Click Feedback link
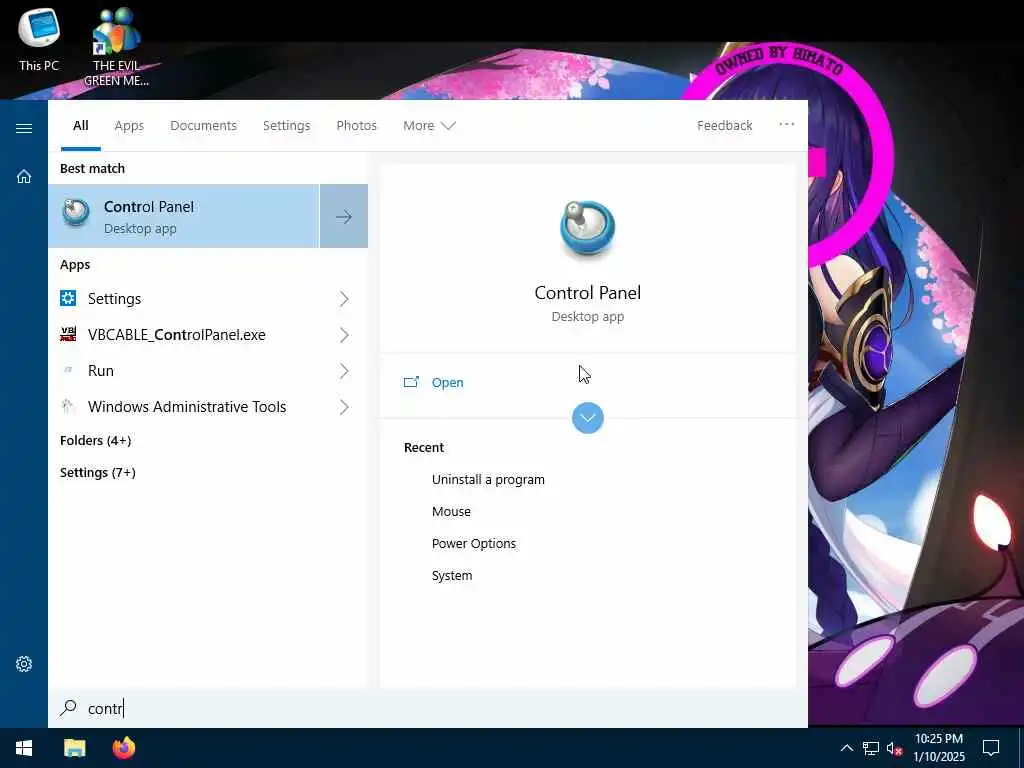Viewport: 1024px width, 768px height. coord(724,125)
